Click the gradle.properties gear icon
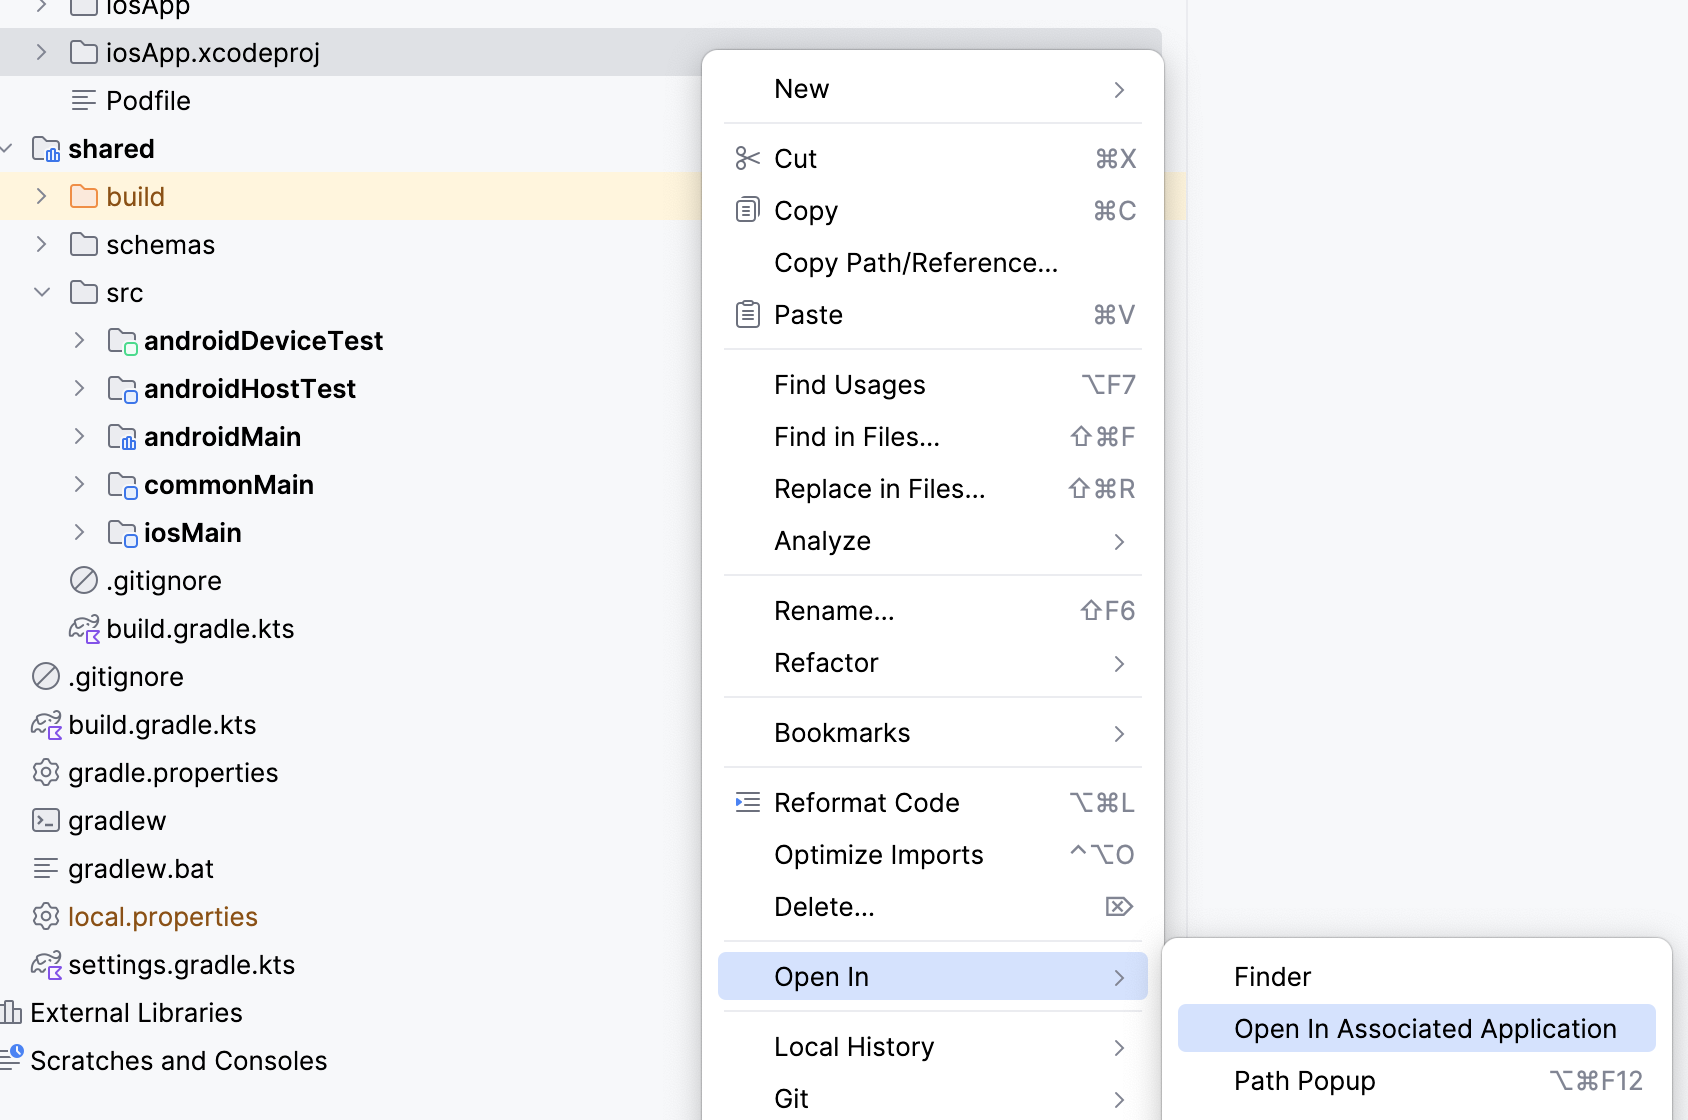 (46, 773)
